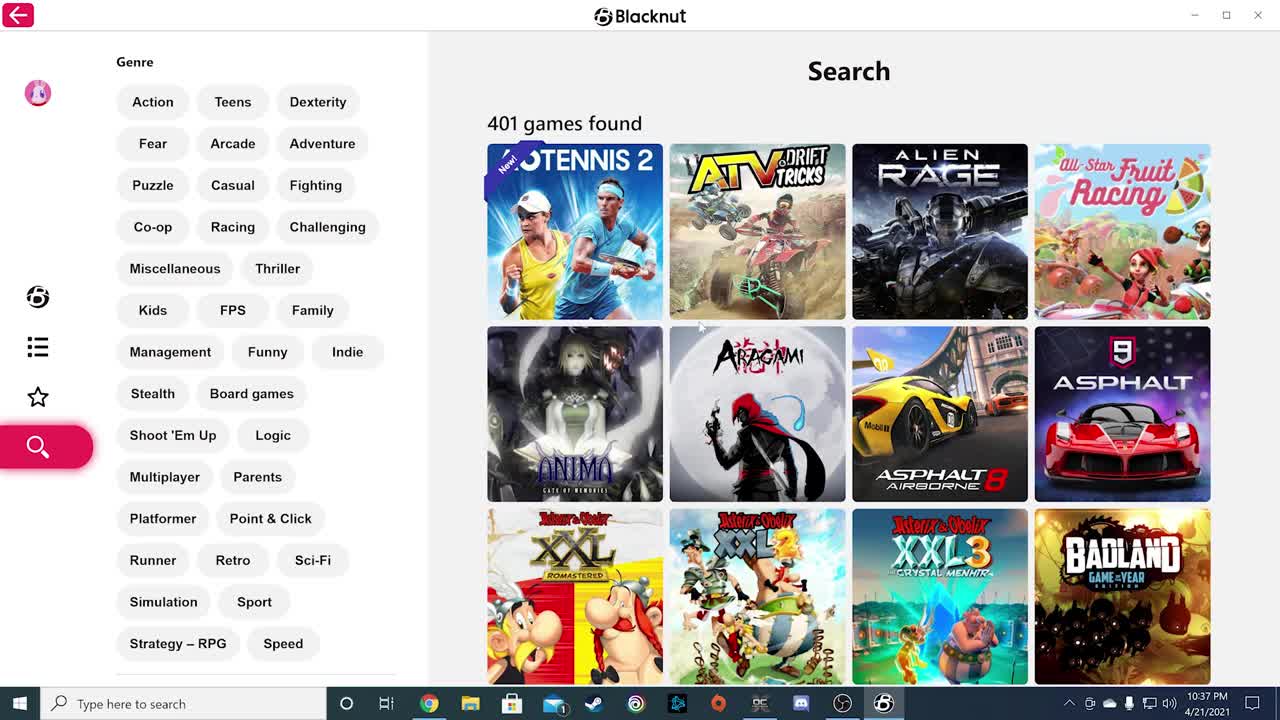Launch Discord from the taskbar
The width and height of the screenshot is (1280, 720).
(801, 704)
